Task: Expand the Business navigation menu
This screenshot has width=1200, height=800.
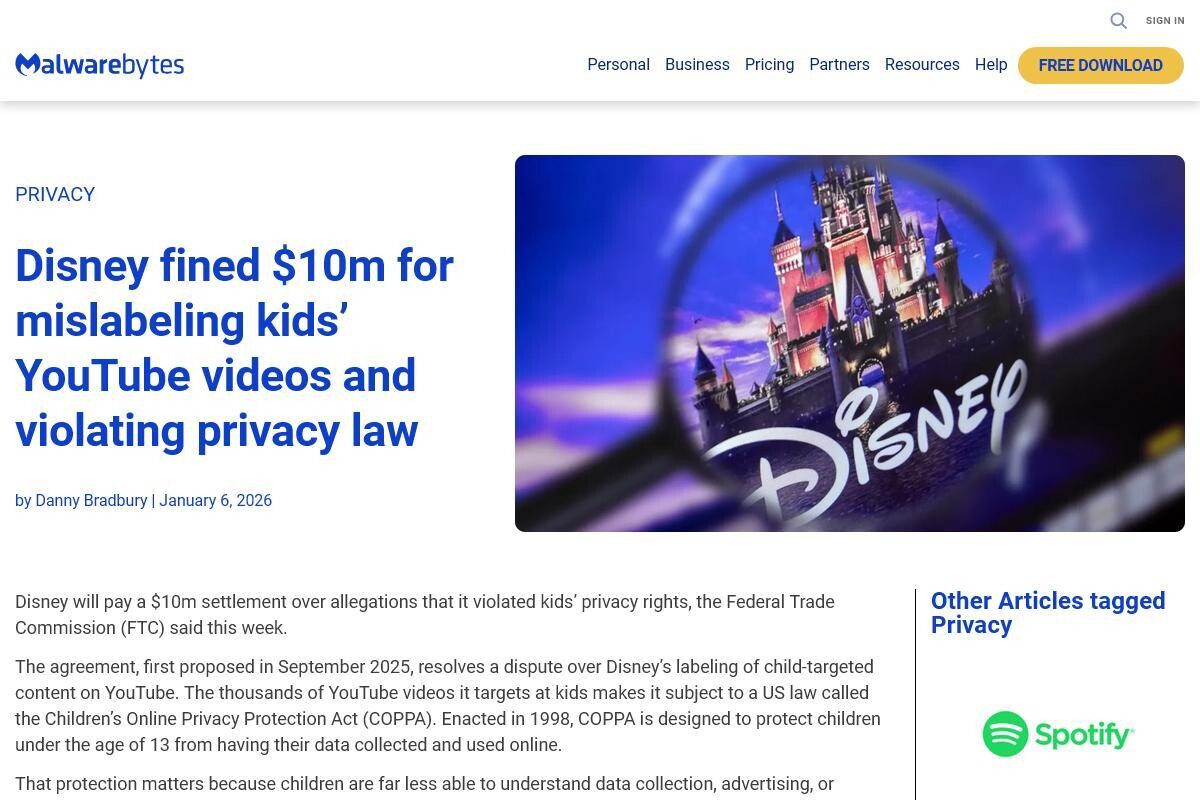Action: pyautogui.click(x=697, y=65)
